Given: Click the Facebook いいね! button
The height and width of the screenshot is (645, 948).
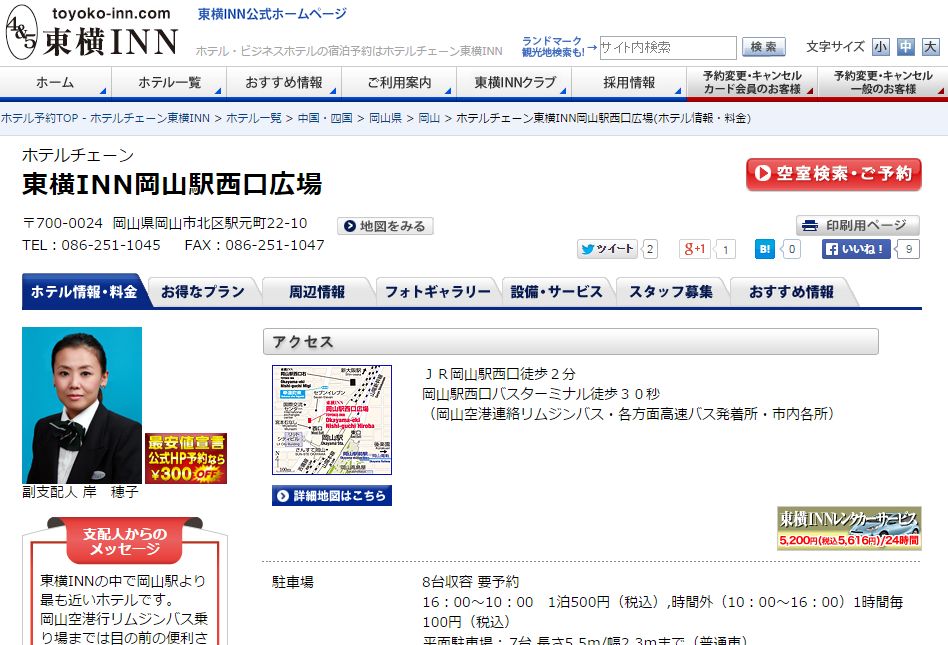Looking at the screenshot, I should (856, 249).
